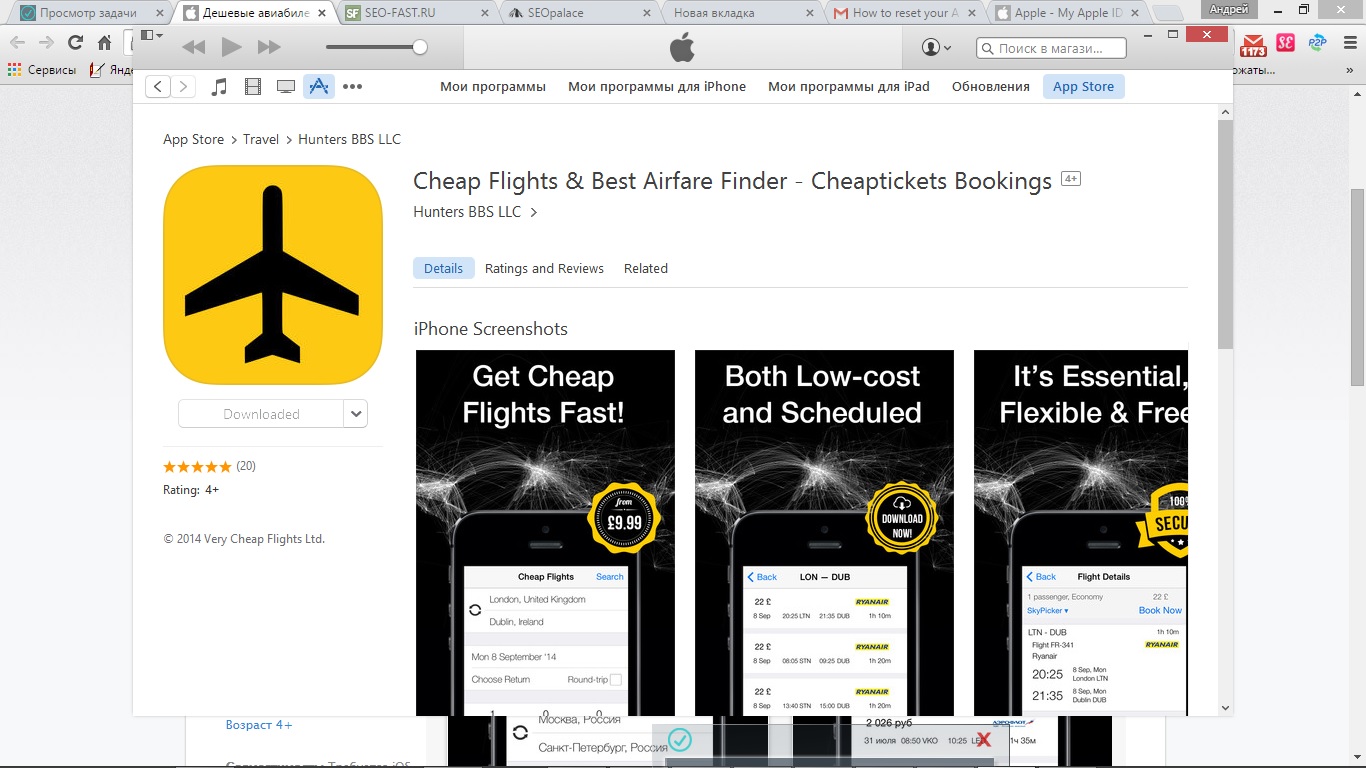Expand the Downloaded button dropdown arrow
The height and width of the screenshot is (768, 1366).
coord(356,414)
